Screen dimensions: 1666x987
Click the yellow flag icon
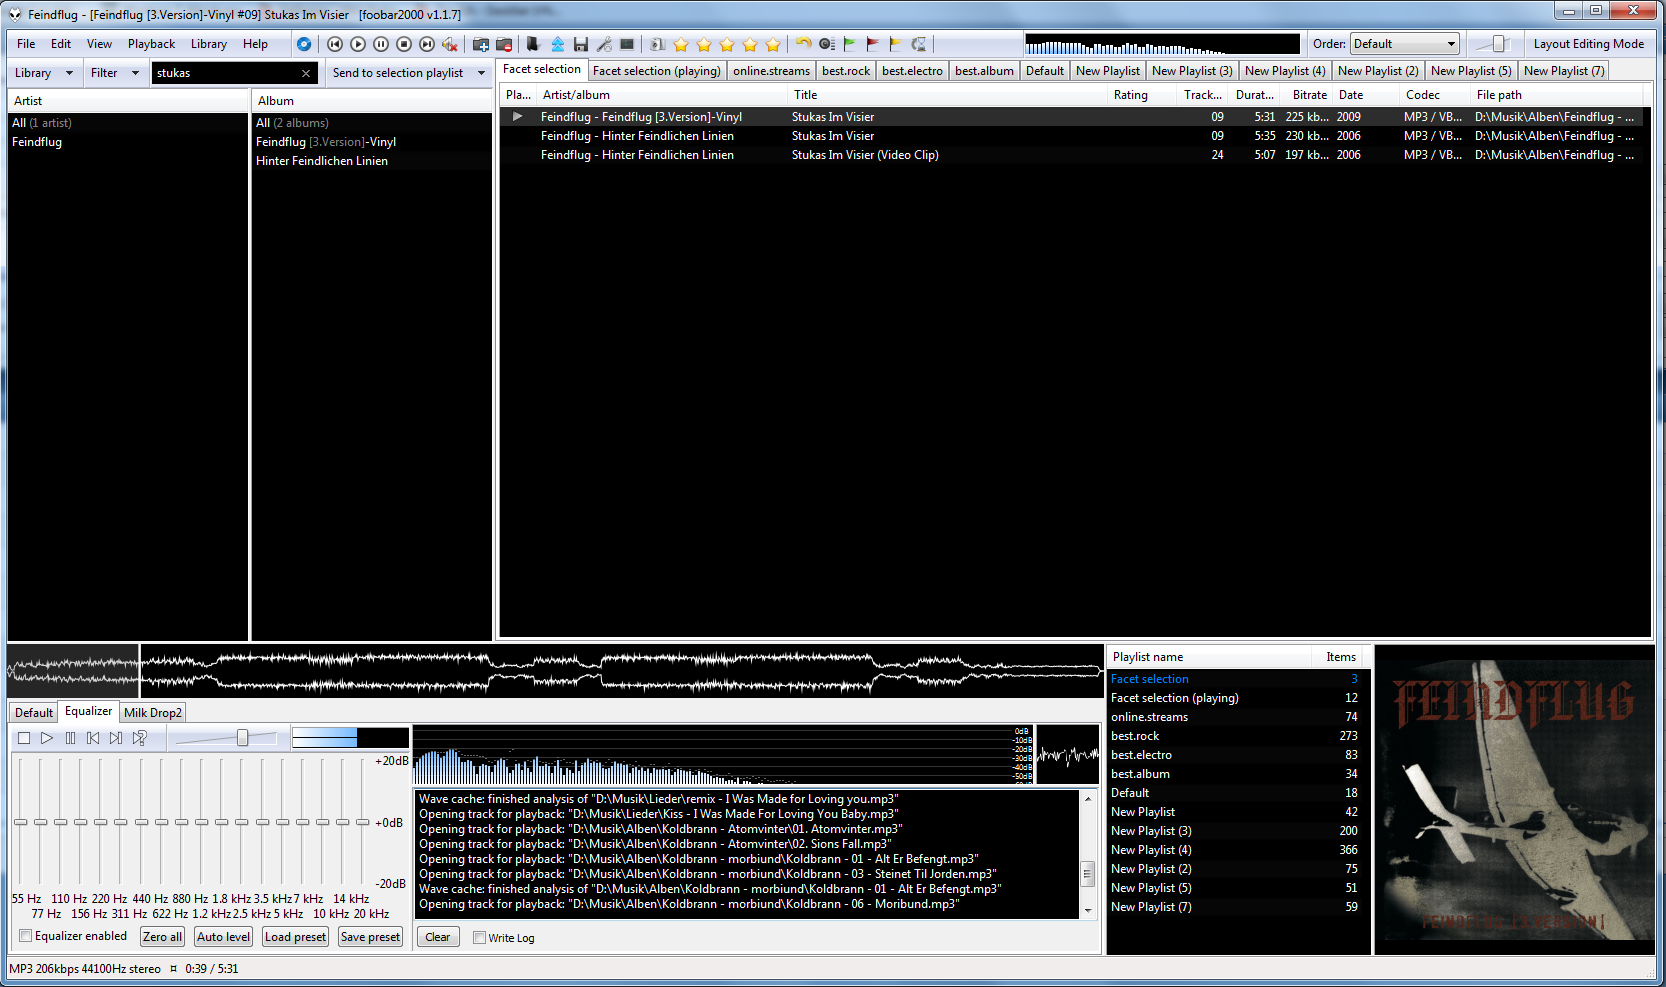[895, 44]
